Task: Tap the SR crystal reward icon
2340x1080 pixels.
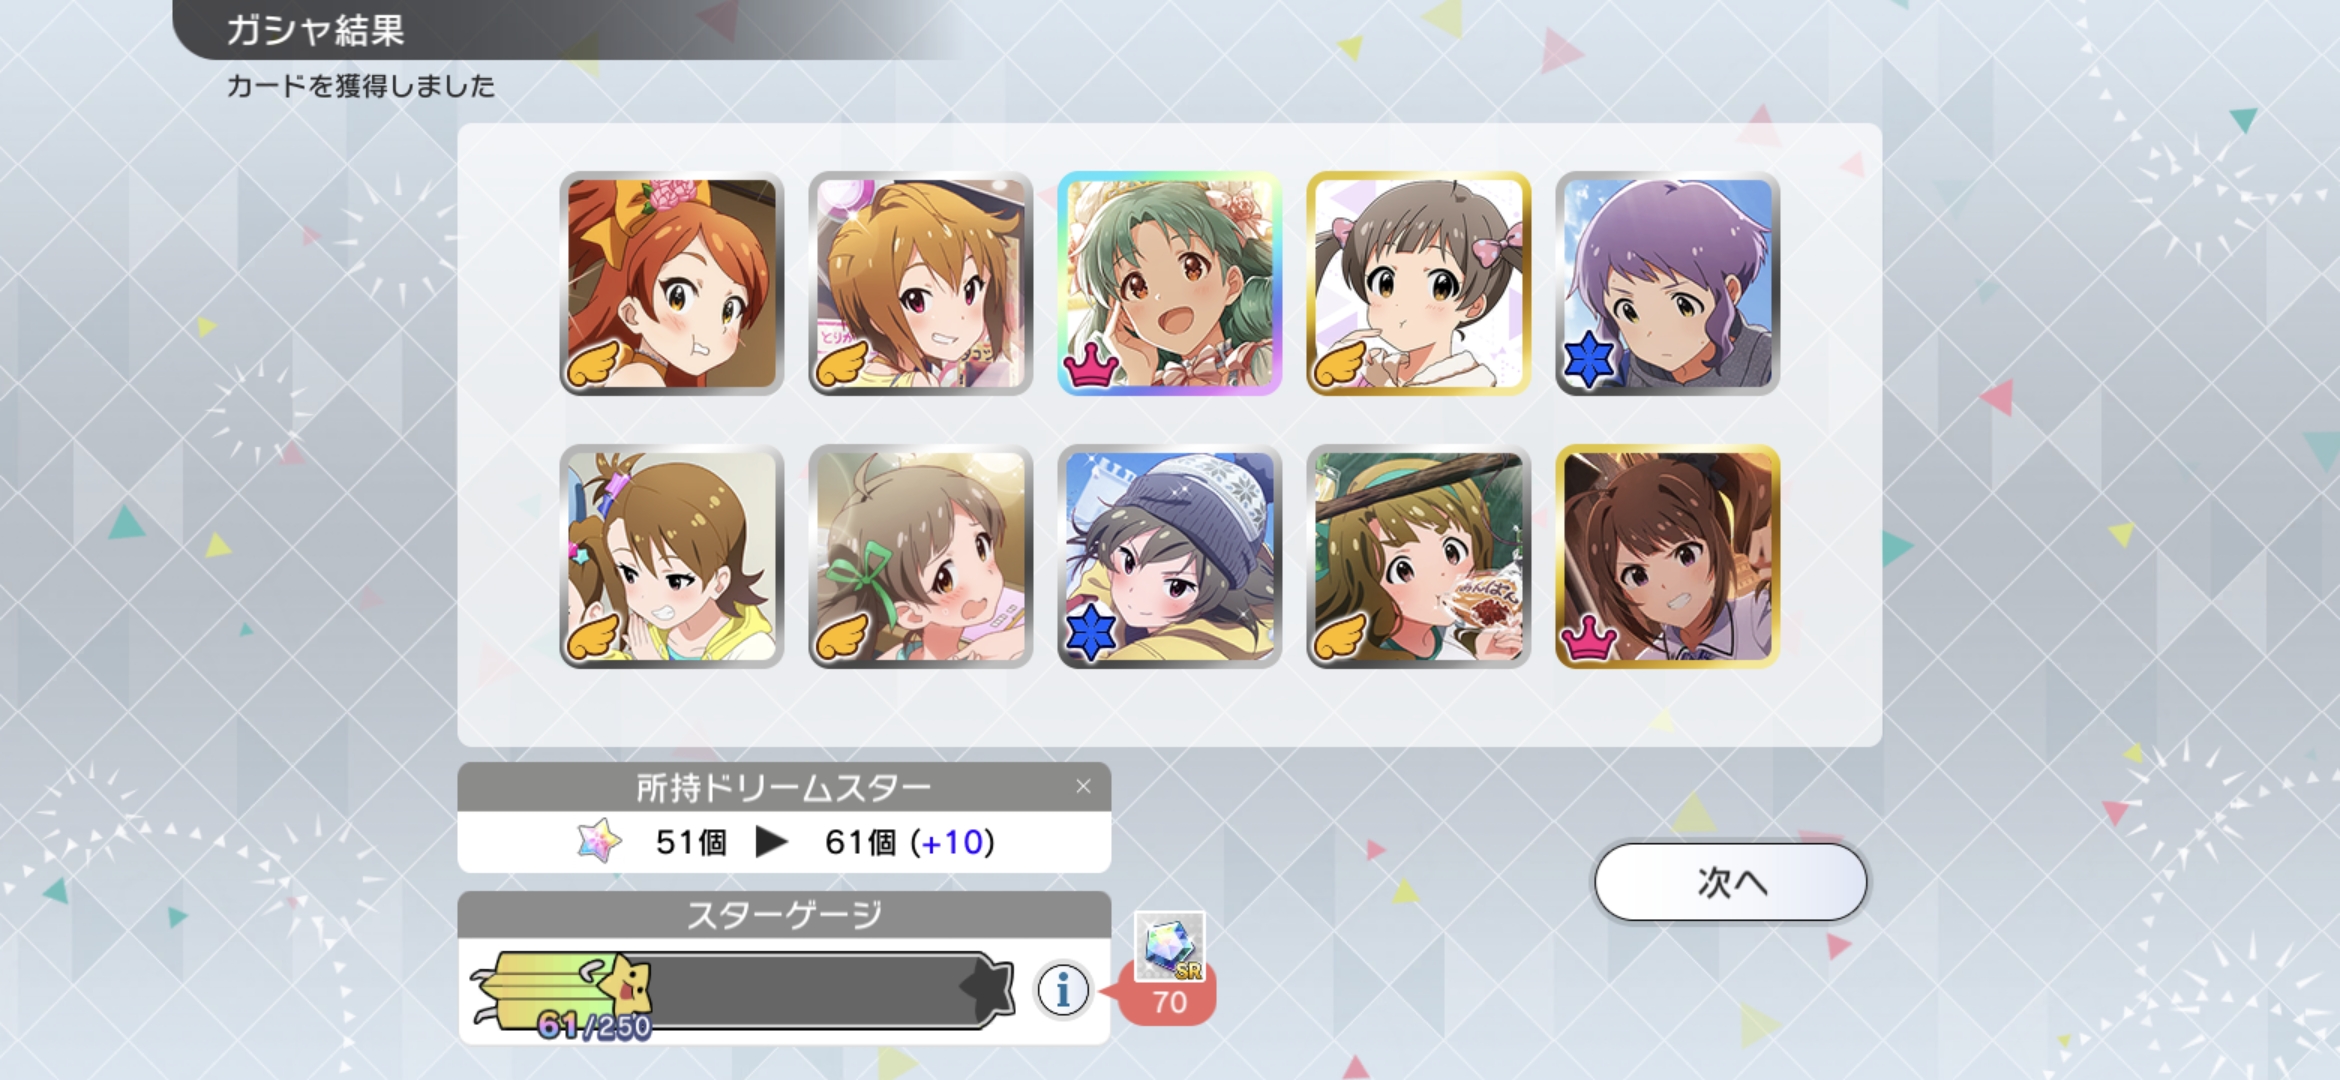Action: pyautogui.click(x=1170, y=946)
